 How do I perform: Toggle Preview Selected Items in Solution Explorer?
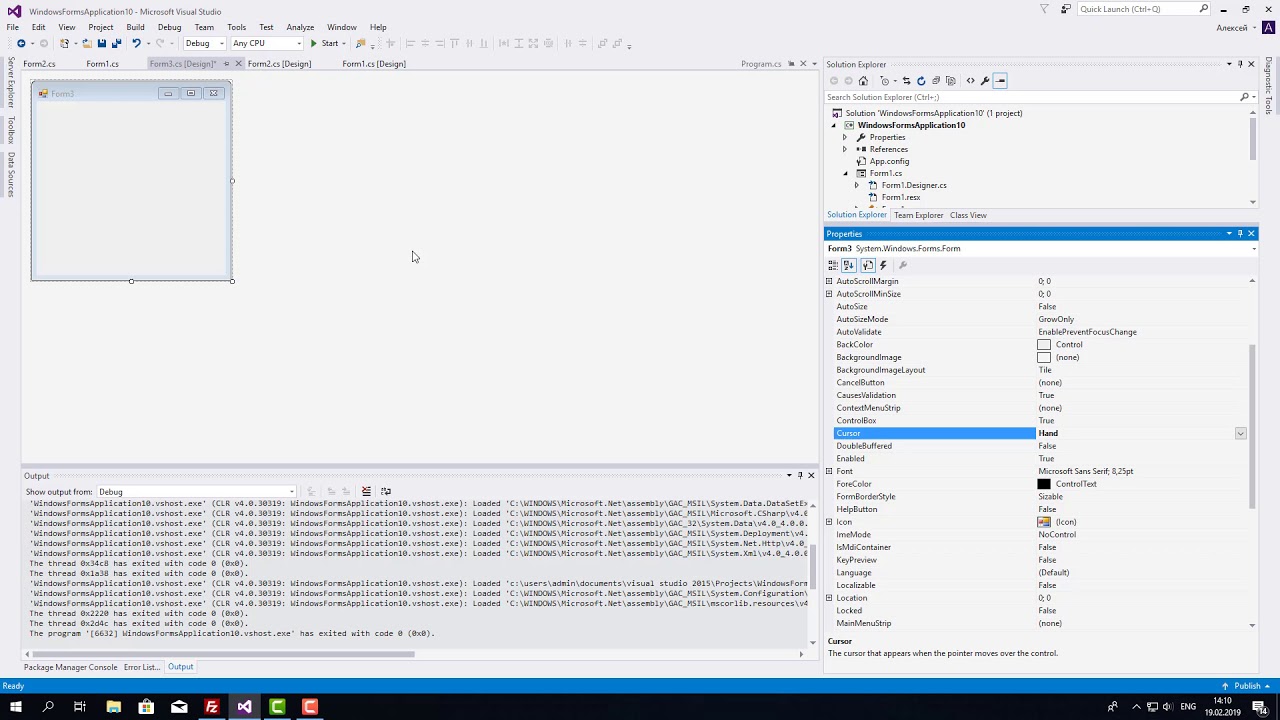pyautogui.click(x=1000, y=81)
